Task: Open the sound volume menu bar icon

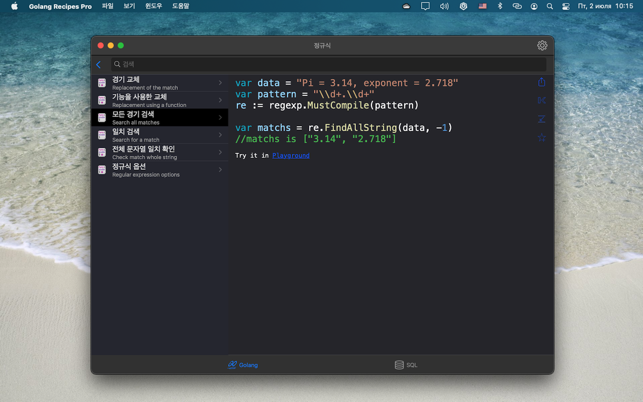Action: (444, 6)
